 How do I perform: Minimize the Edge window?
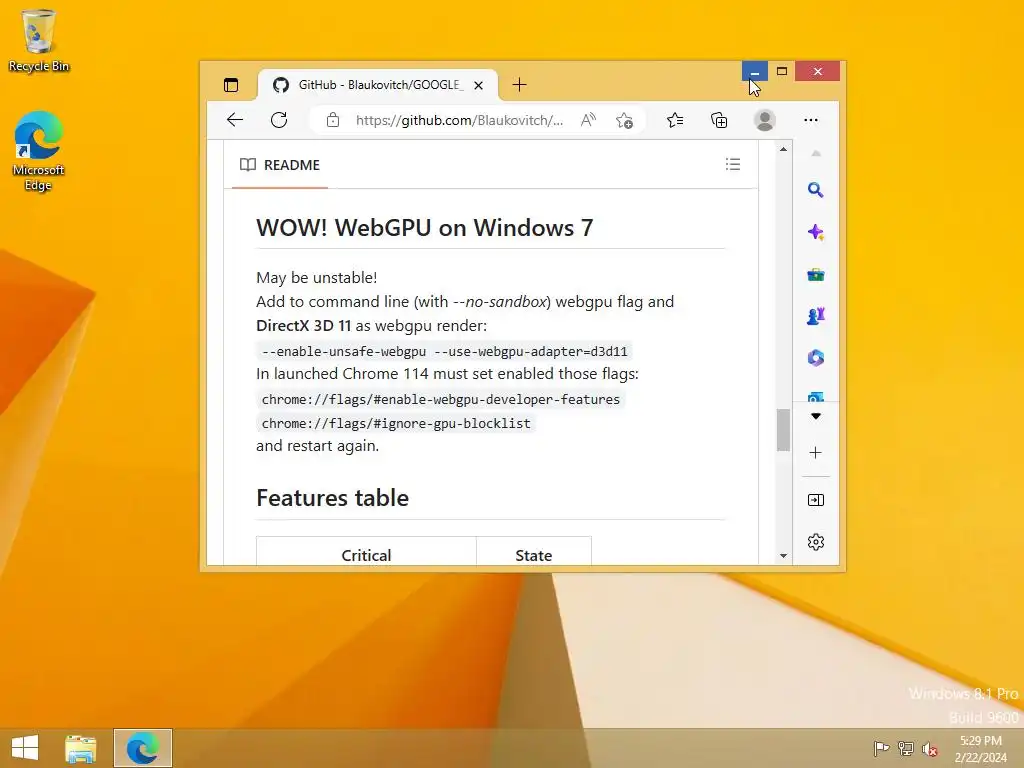(754, 71)
